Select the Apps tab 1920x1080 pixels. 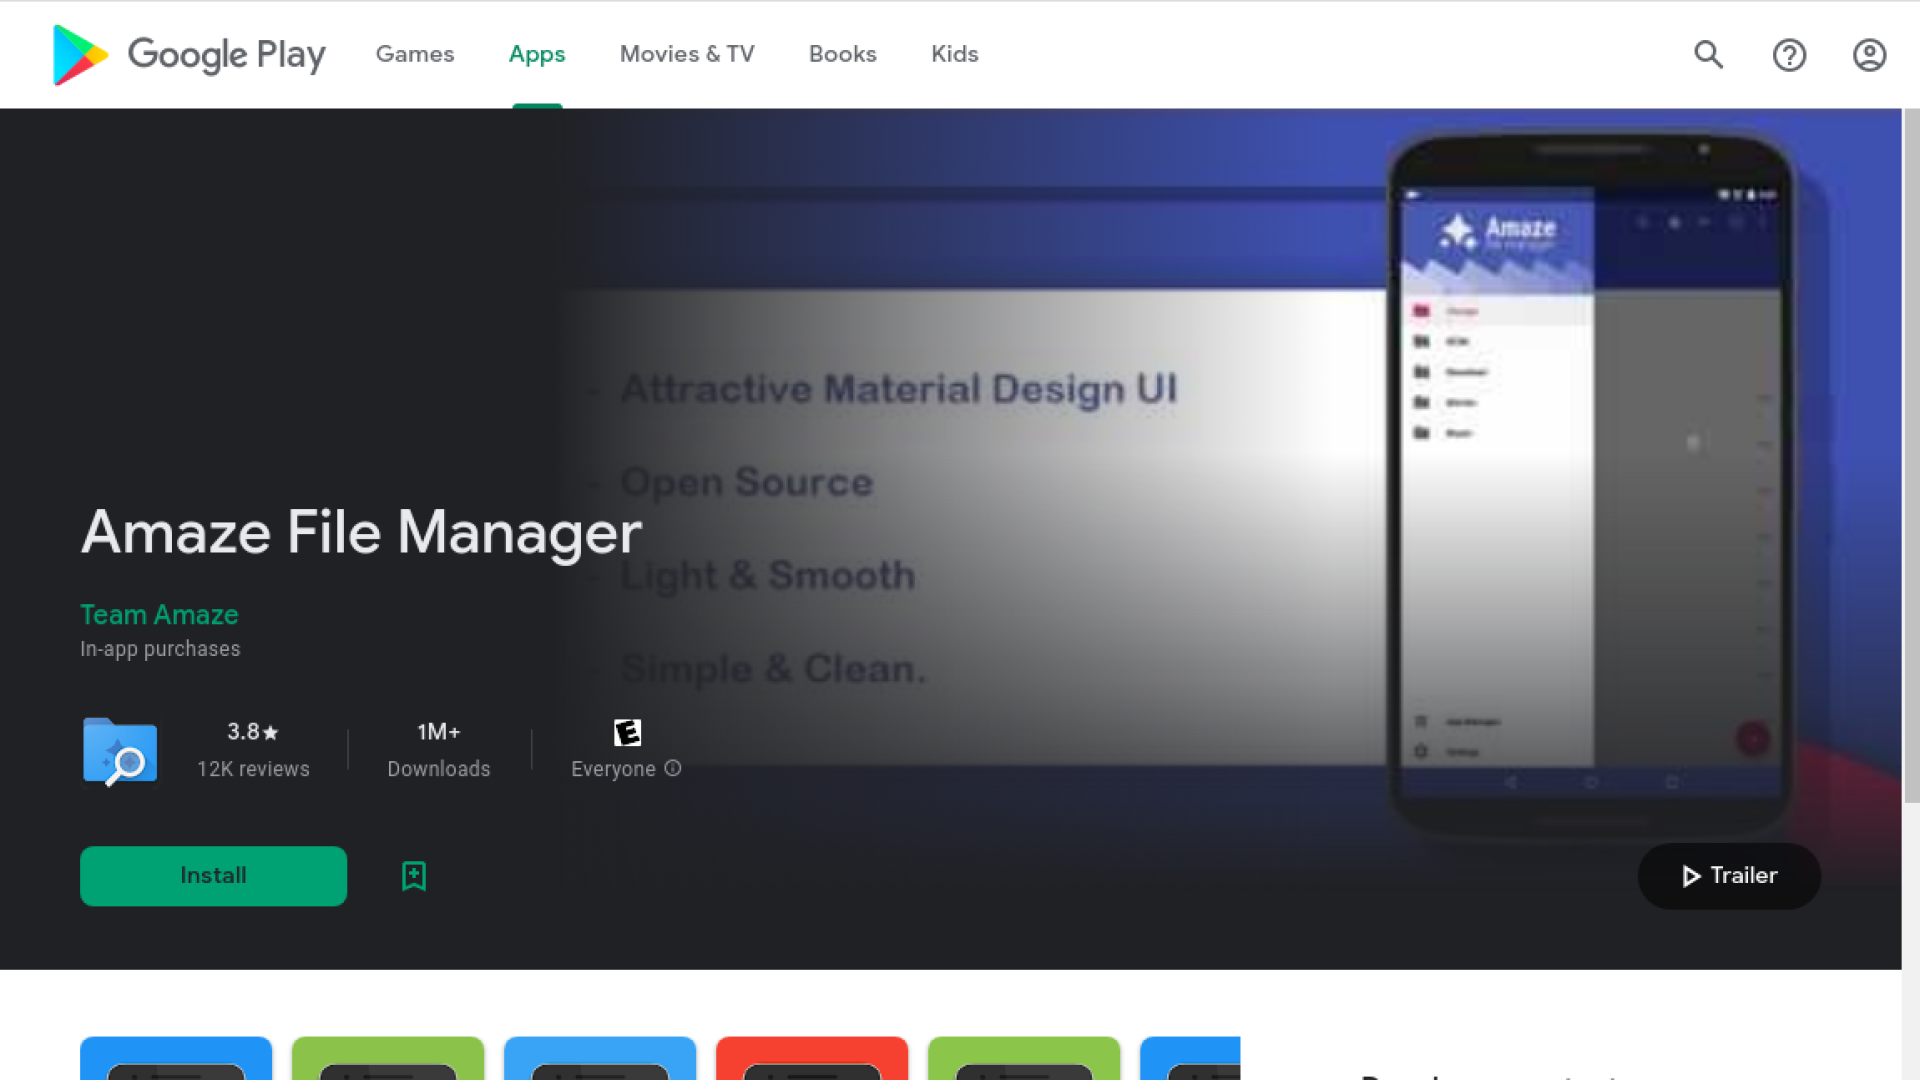click(x=537, y=54)
